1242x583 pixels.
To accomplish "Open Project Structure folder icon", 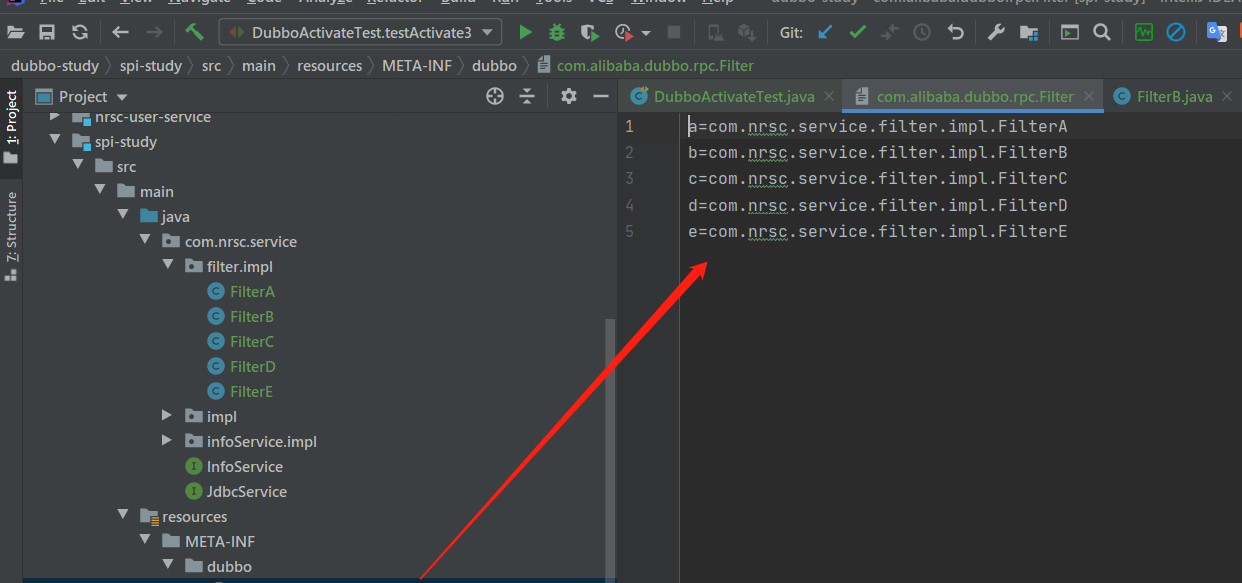I will 1028,32.
